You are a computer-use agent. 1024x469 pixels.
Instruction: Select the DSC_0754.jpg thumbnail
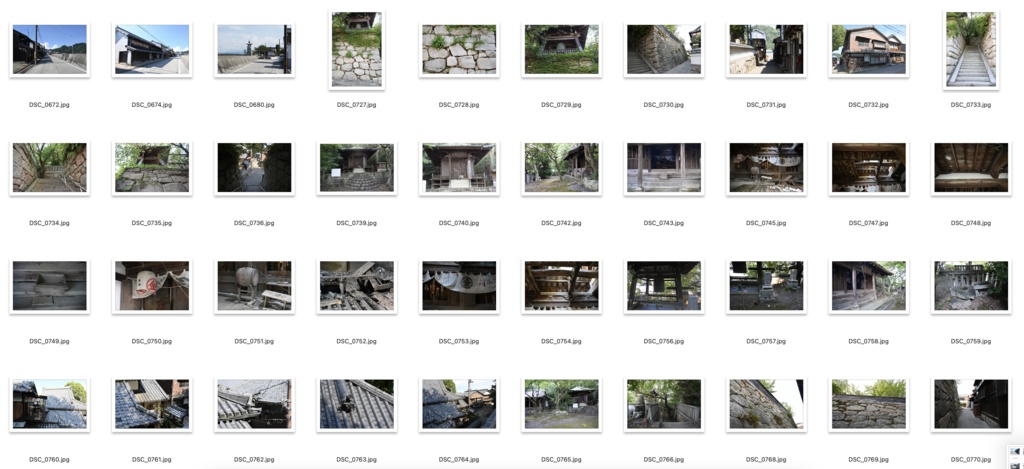pyautogui.click(x=562, y=286)
